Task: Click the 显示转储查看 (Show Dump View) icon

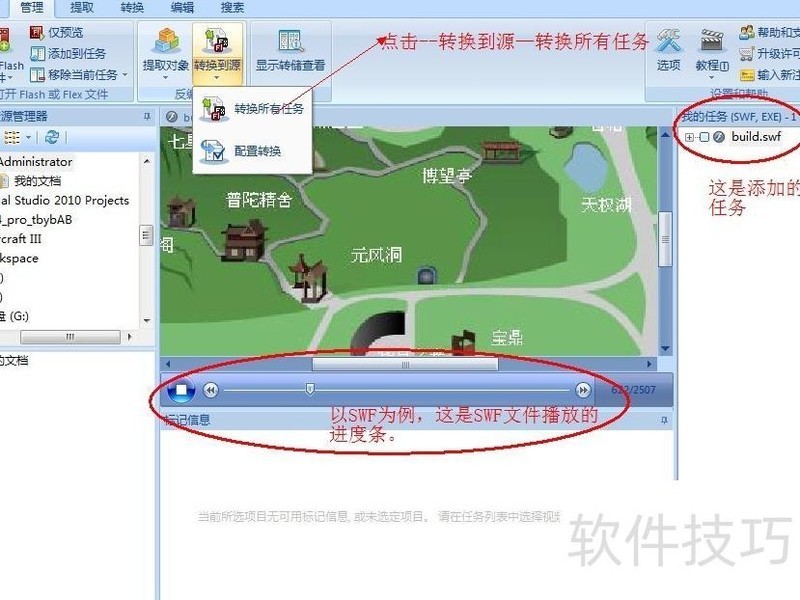Action: pos(290,43)
